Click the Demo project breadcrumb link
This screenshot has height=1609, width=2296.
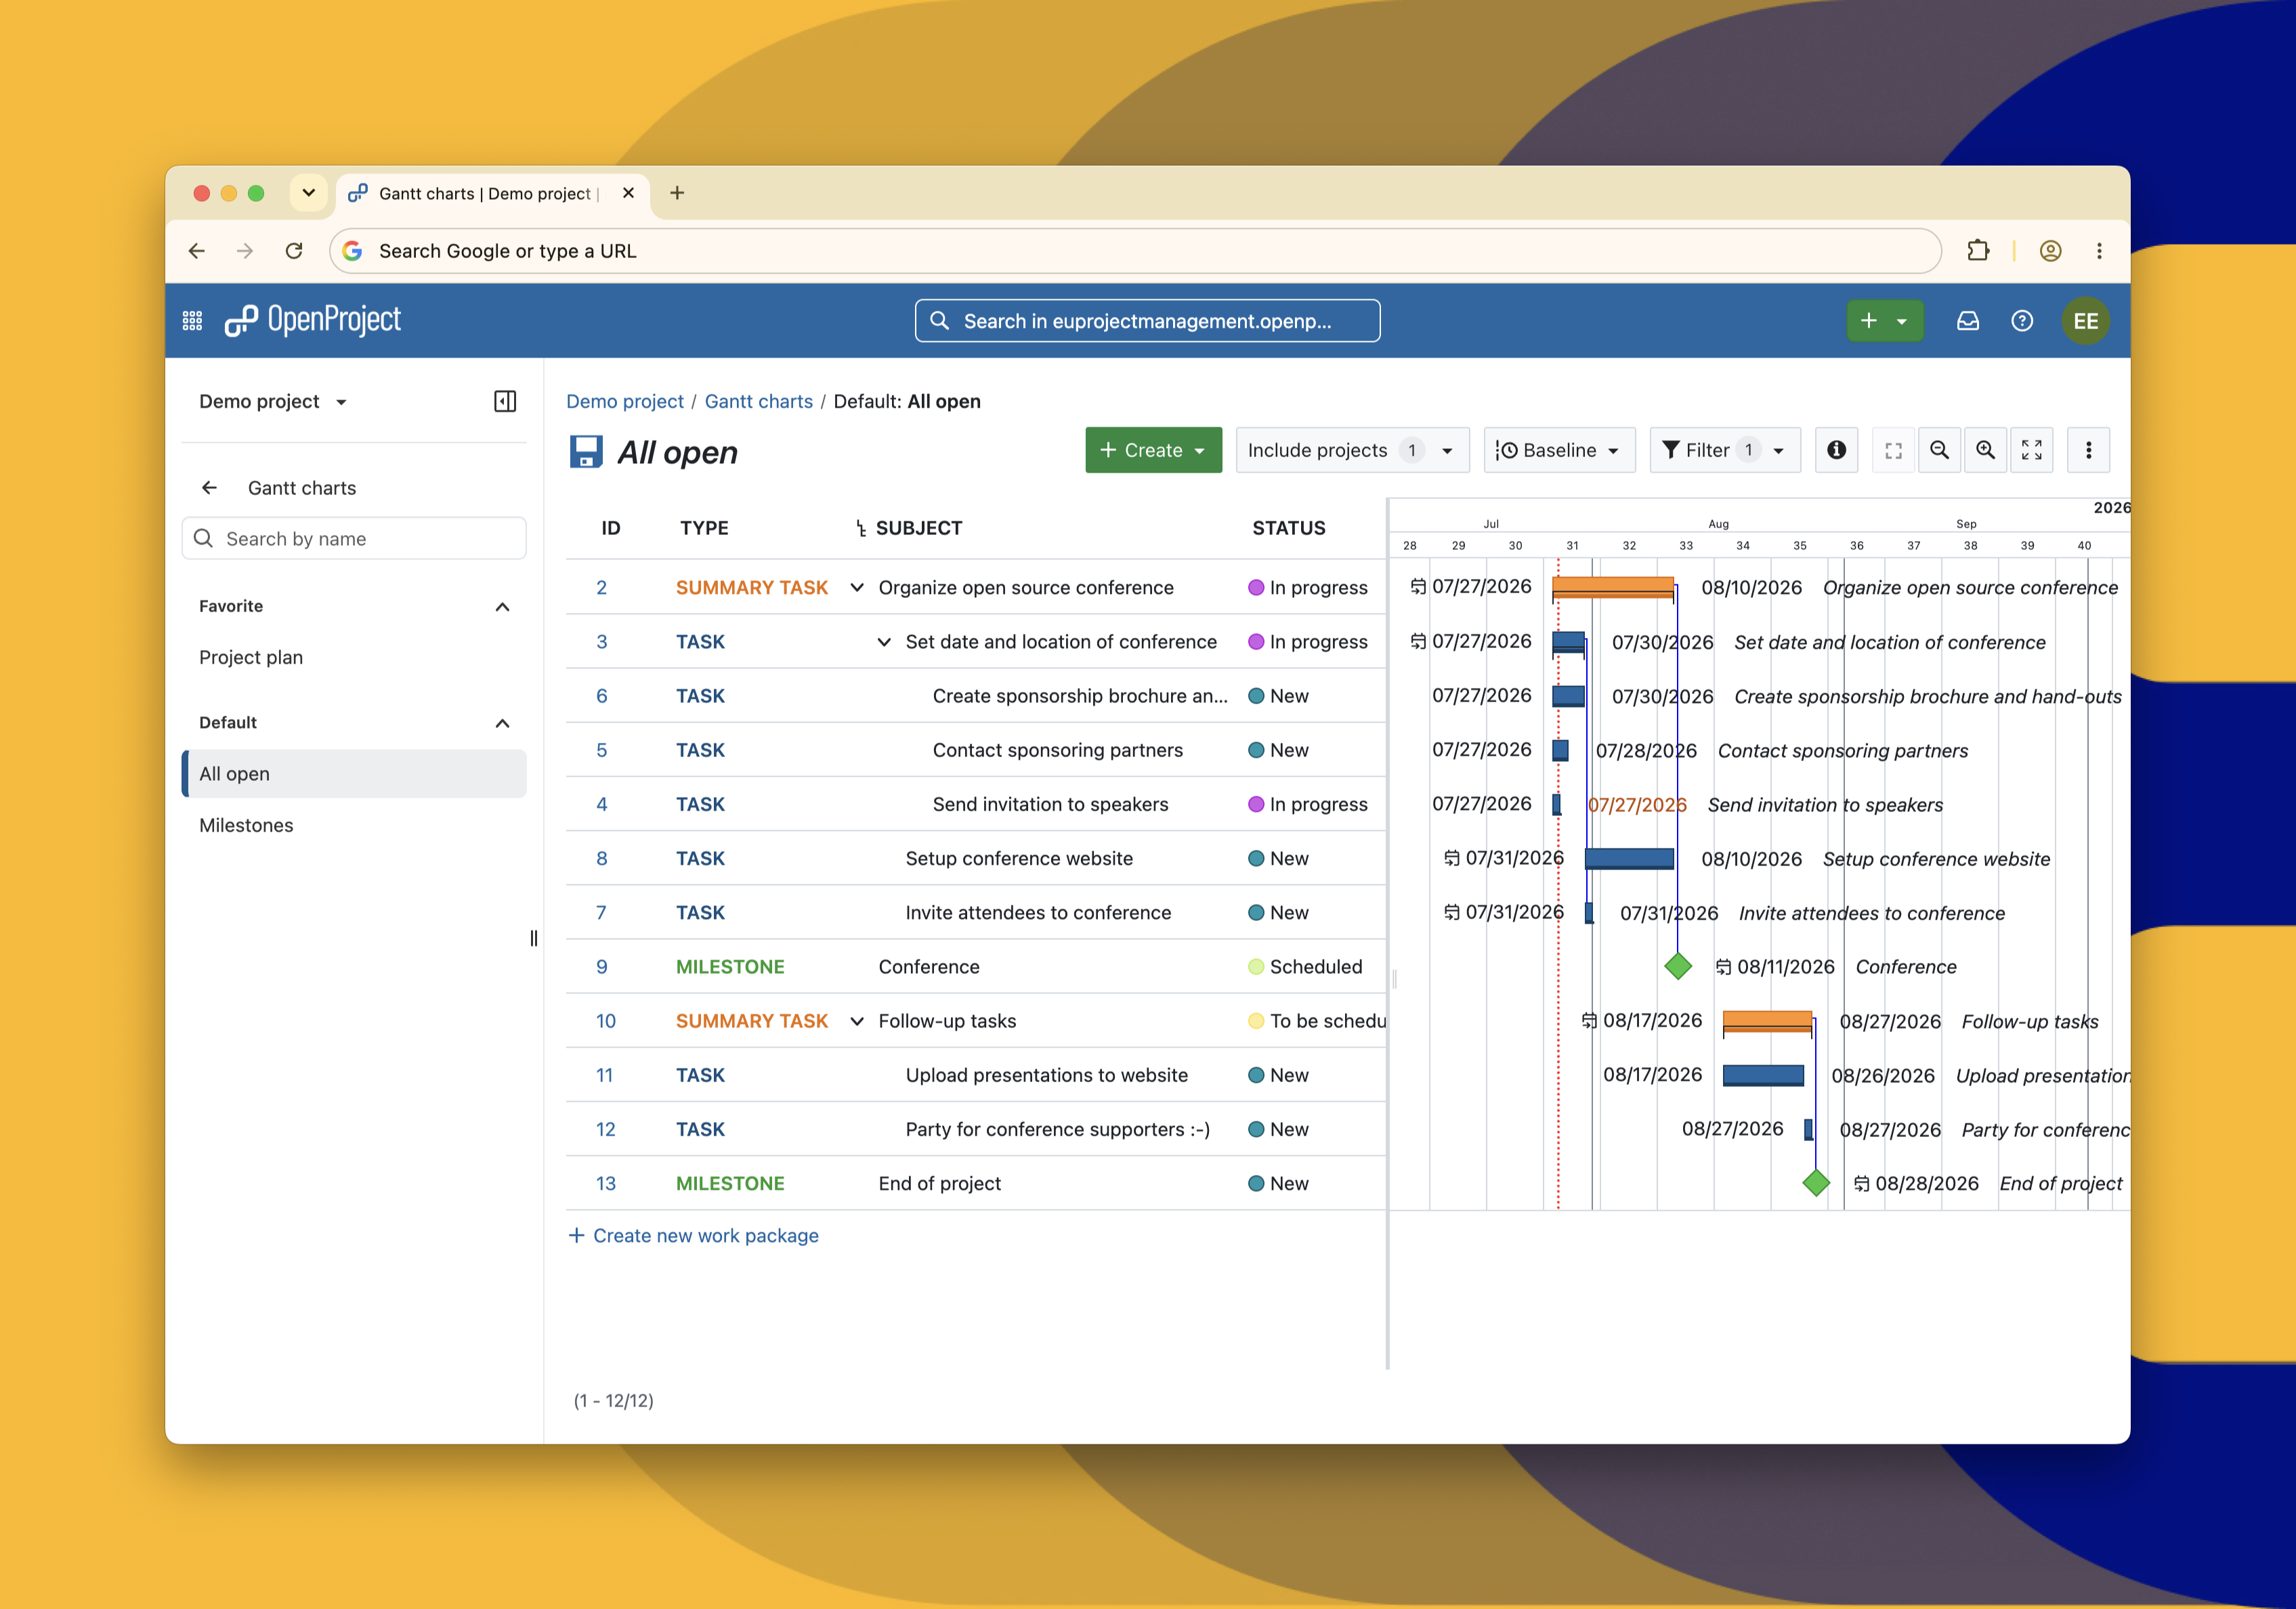(x=624, y=401)
